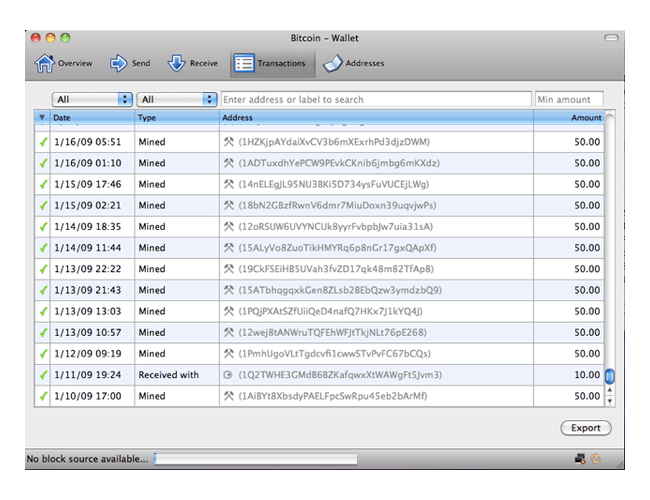Focus the Min amount field

pyautogui.click(x=569, y=100)
